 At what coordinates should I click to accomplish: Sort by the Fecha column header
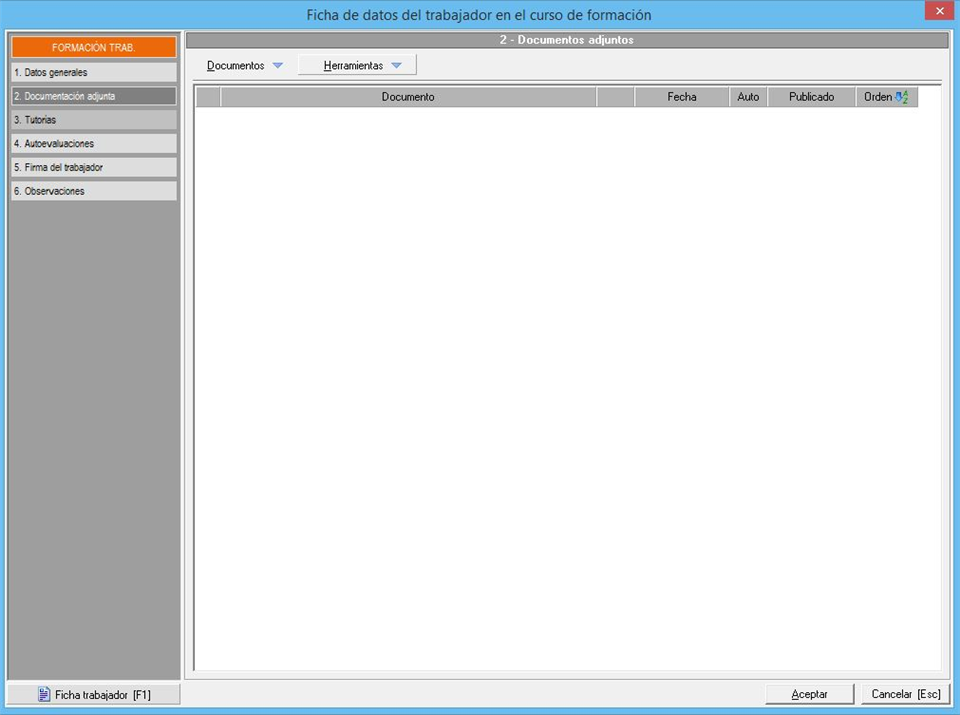(681, 97)
